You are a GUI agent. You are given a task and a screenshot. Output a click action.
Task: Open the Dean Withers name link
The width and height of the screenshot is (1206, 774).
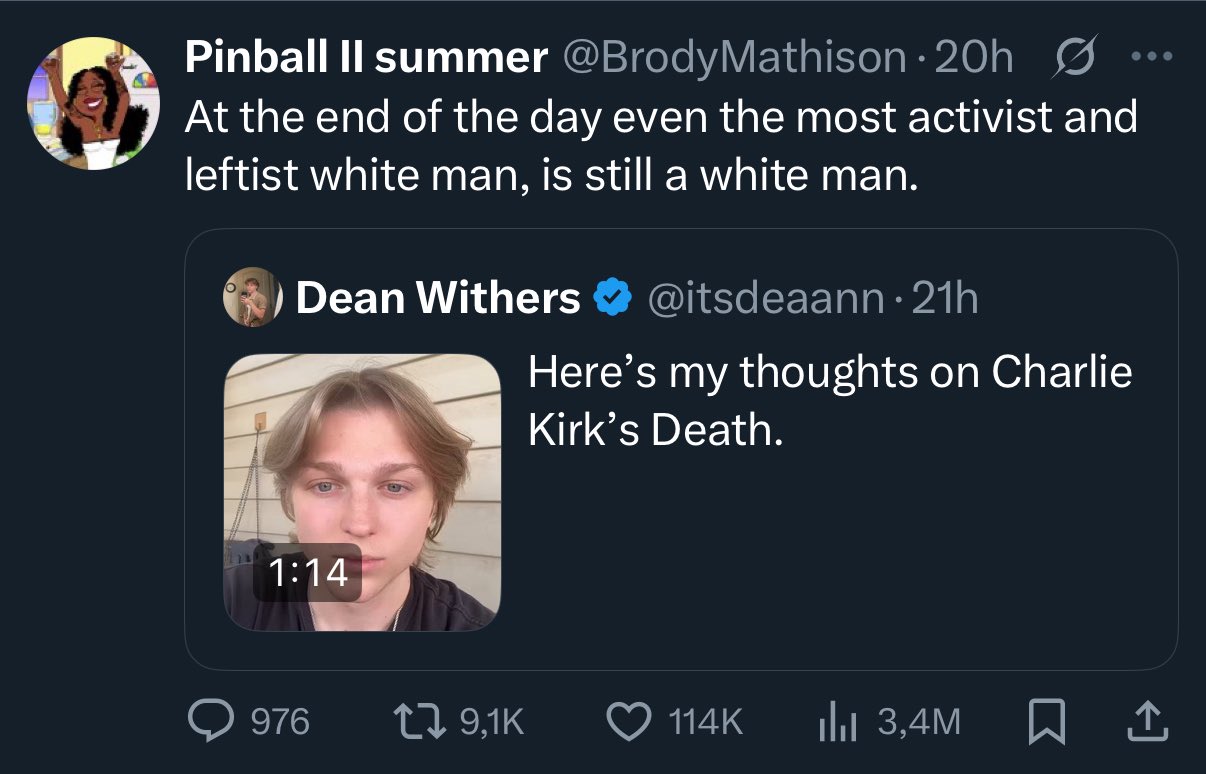(438, 297)
